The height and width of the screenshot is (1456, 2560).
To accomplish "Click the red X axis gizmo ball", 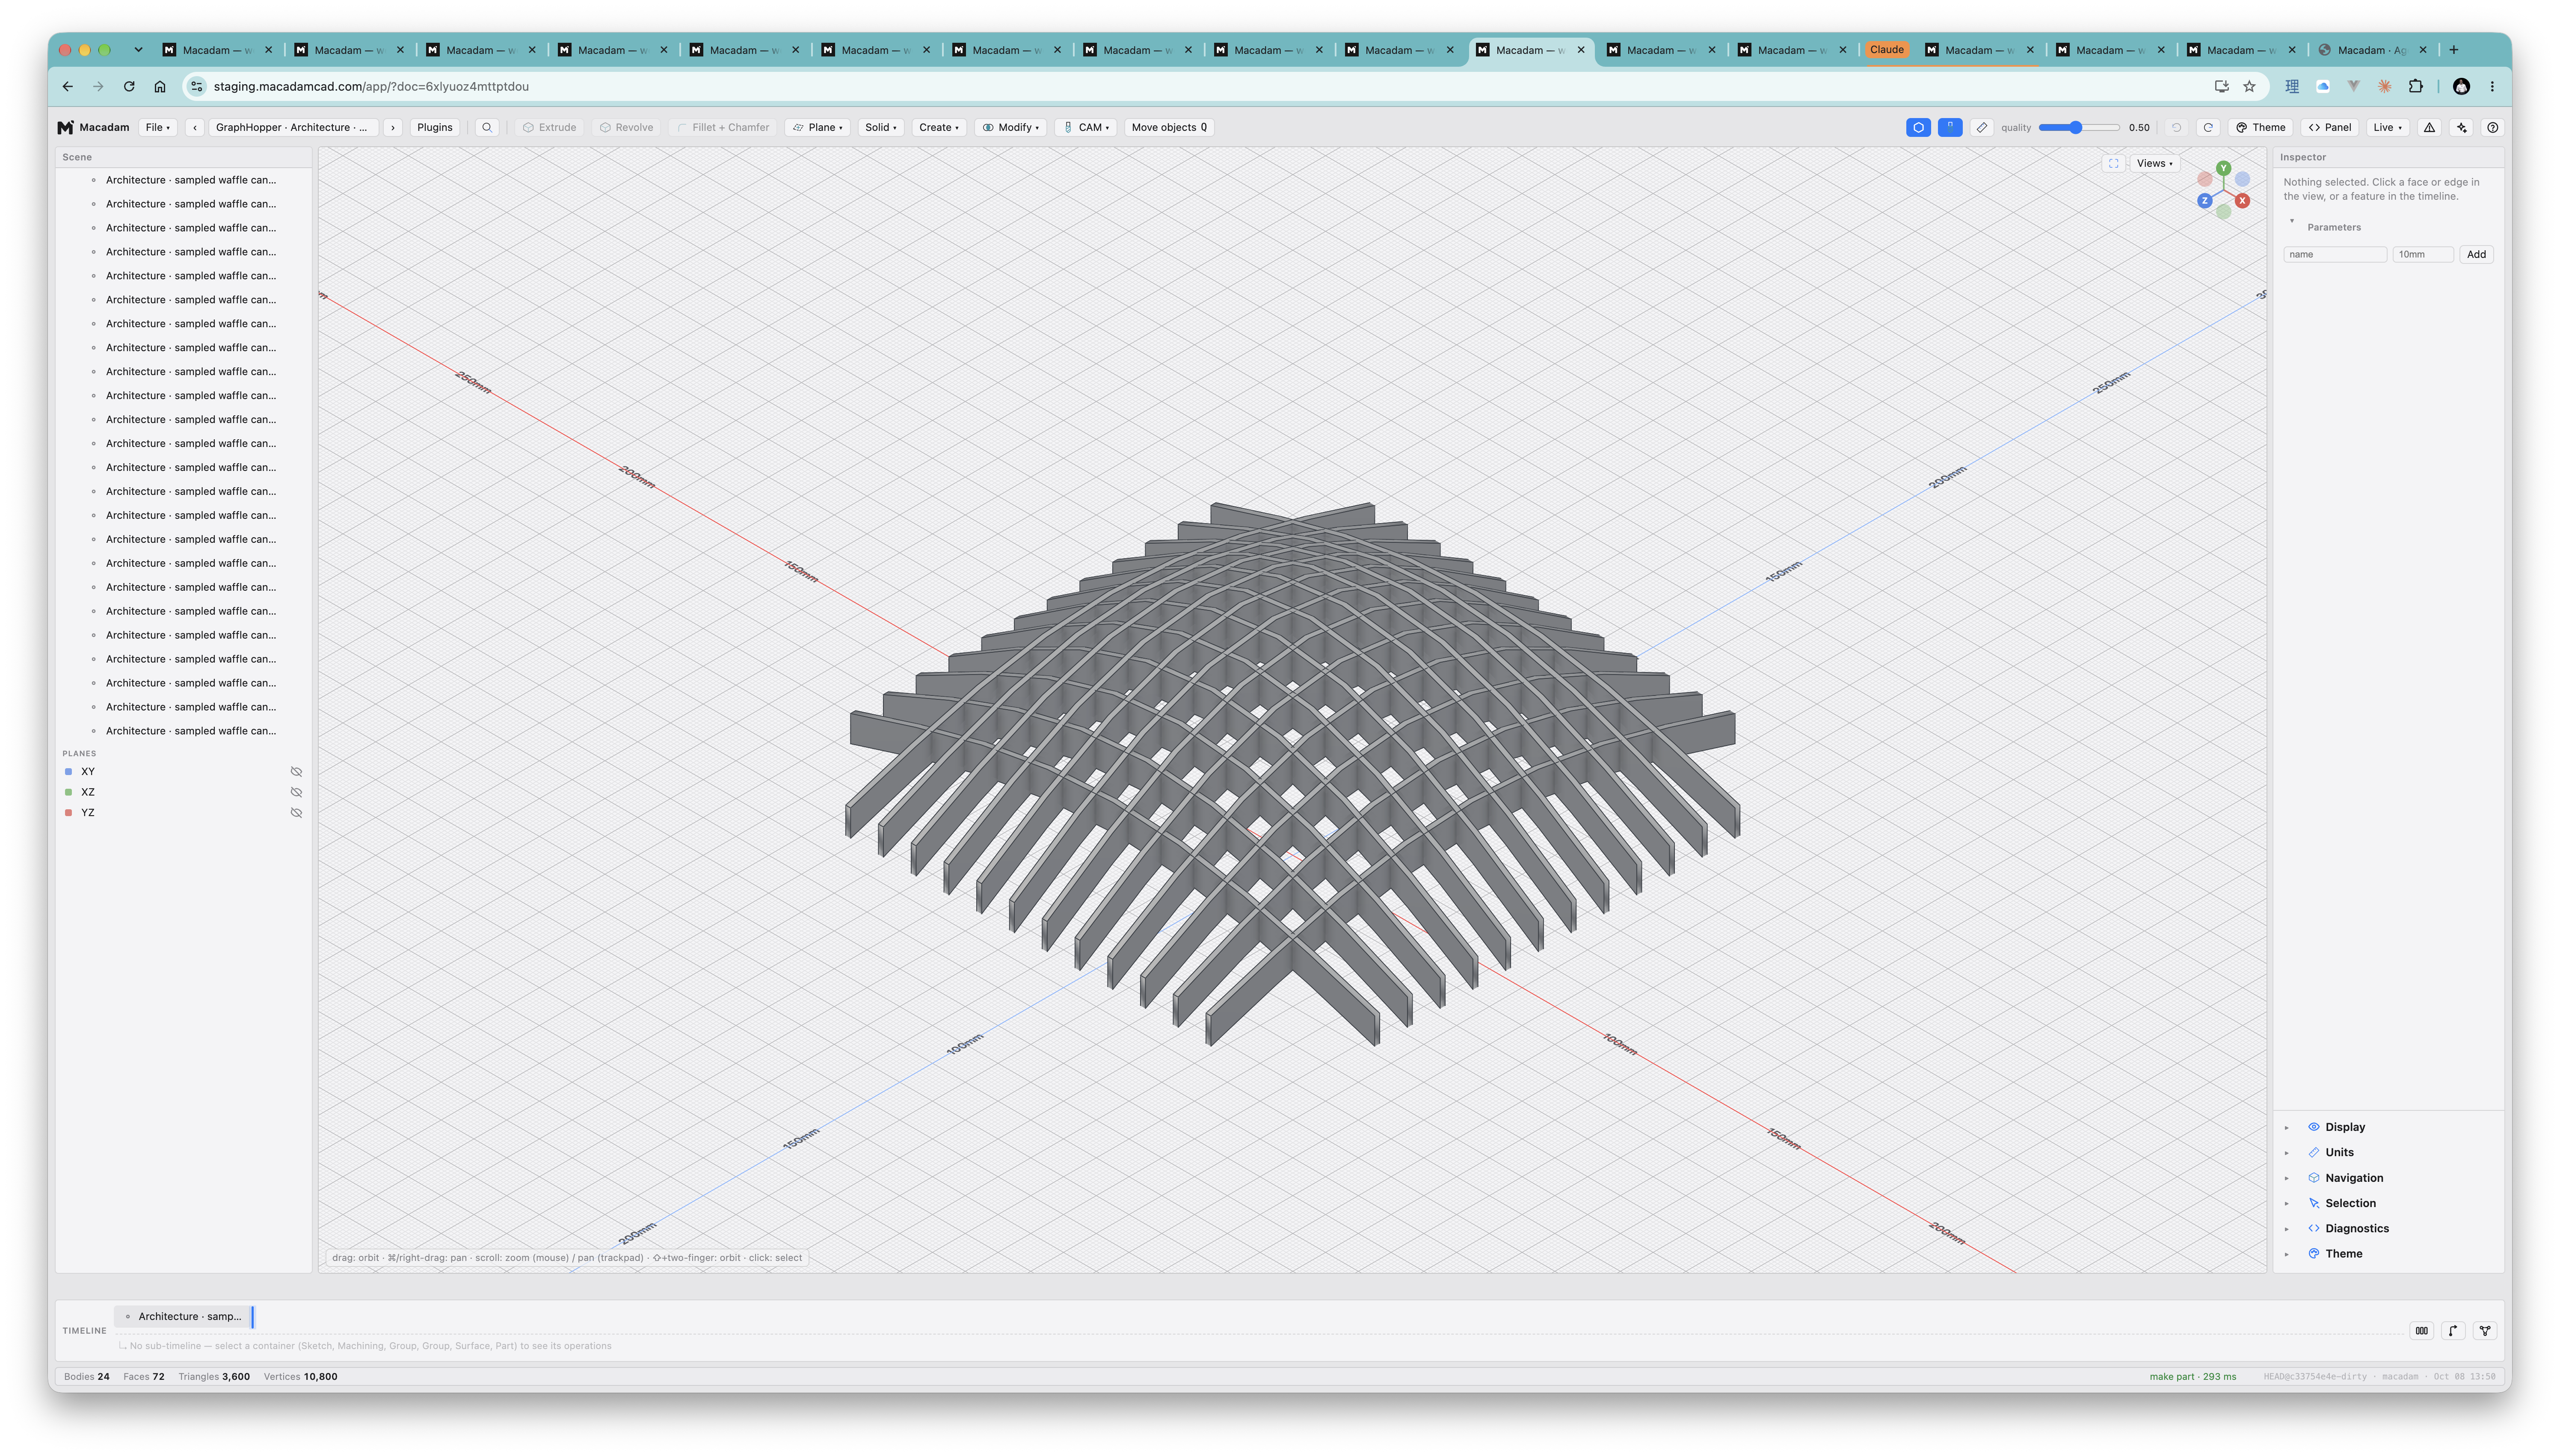I will pos(2243,201).
